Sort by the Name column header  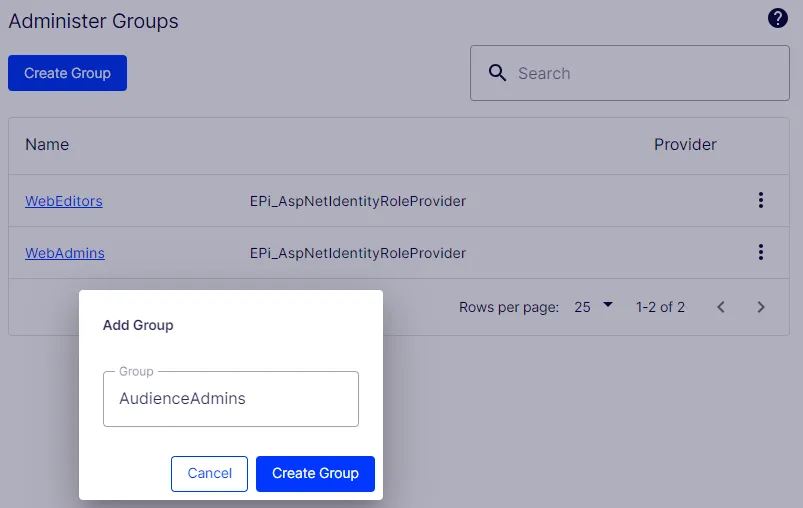(47, 144)
